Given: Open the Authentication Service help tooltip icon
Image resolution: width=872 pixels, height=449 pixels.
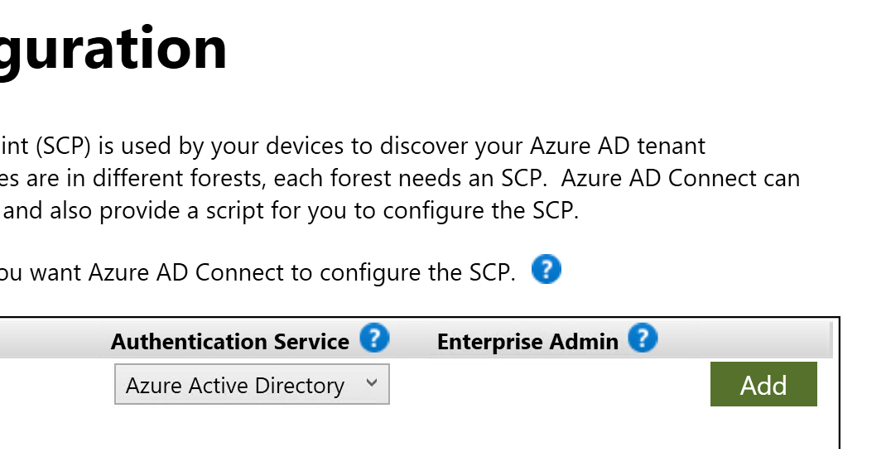Looking at the screenshot, I should coord(374,339).
